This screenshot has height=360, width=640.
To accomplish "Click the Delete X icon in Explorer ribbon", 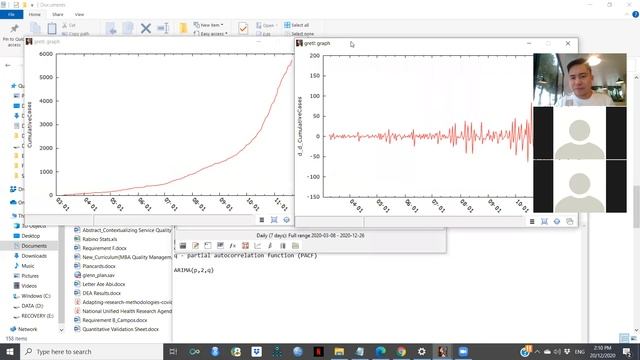I will [x=146, y=28].
